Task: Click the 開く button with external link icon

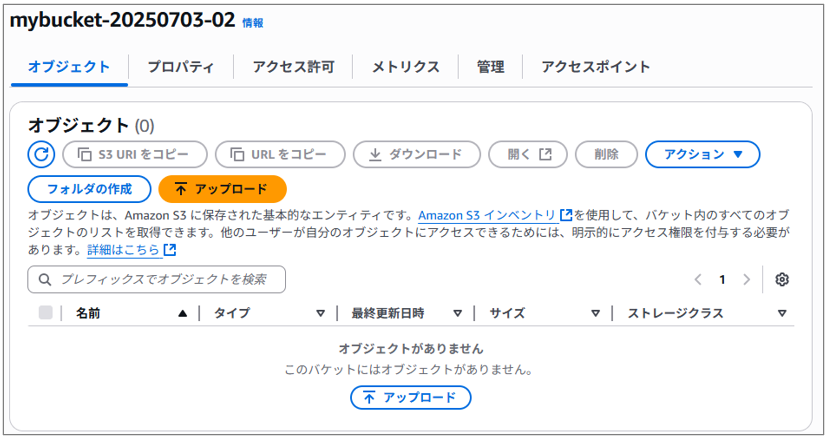Action: click(528, 154)
